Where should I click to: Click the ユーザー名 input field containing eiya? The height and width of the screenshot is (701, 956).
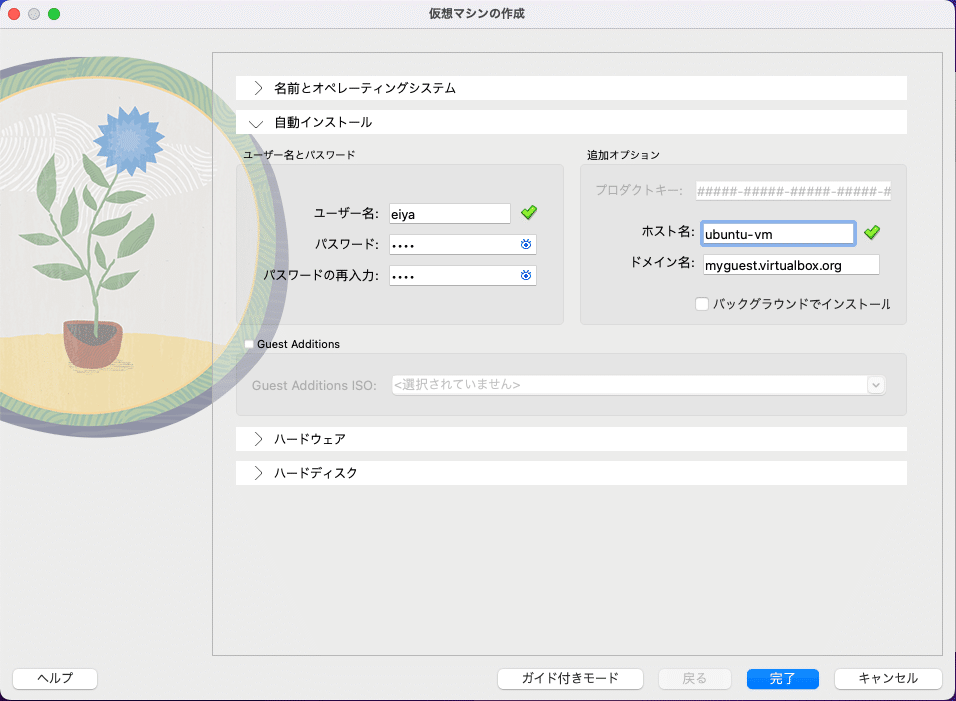point(450,214)
